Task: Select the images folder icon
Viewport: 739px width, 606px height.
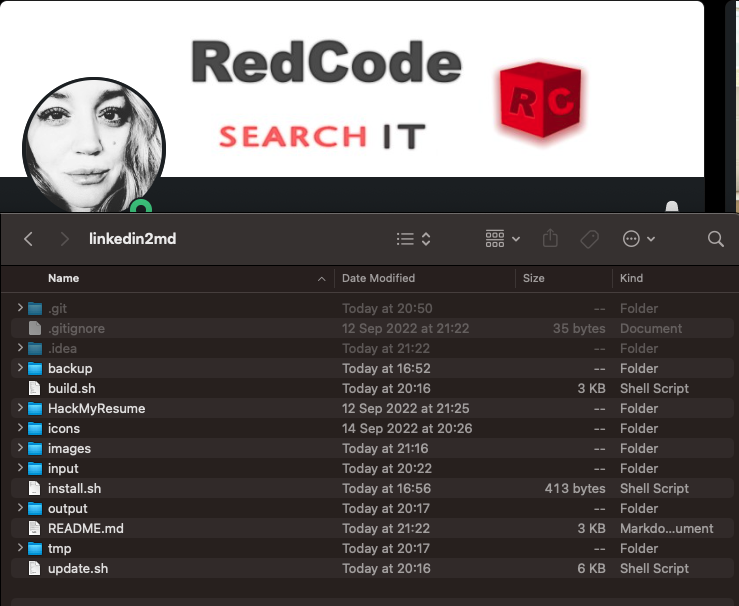Action: click(35, 449)
